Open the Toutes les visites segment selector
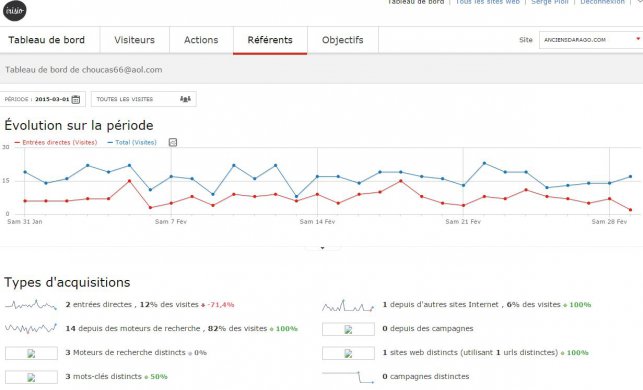643x390 pixels. tap(144, 99)
